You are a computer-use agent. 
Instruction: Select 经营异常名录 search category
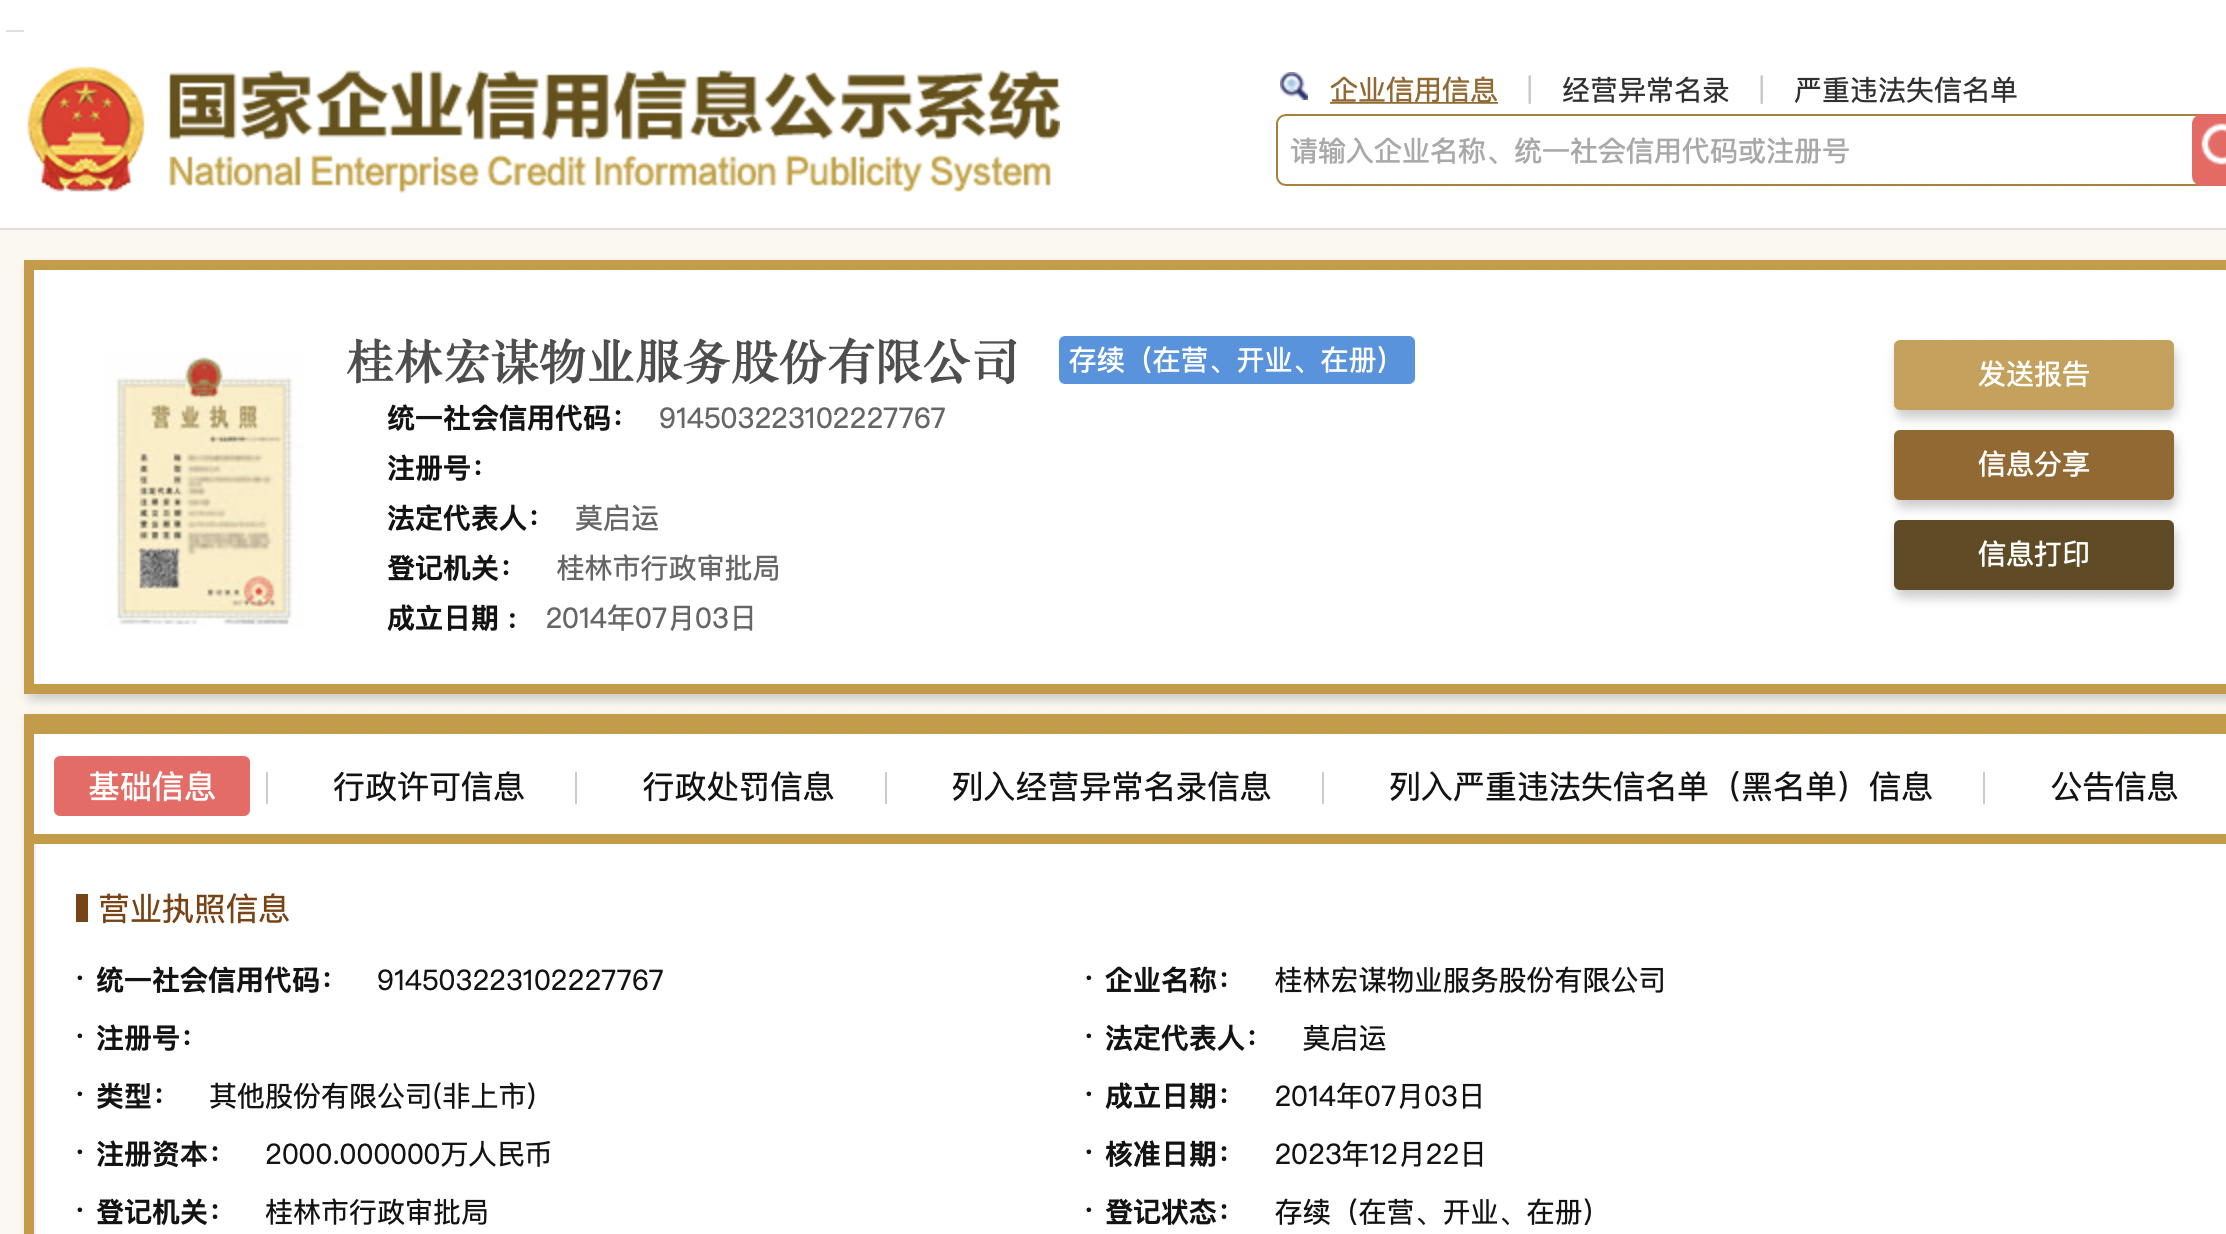pos(1645,90)
